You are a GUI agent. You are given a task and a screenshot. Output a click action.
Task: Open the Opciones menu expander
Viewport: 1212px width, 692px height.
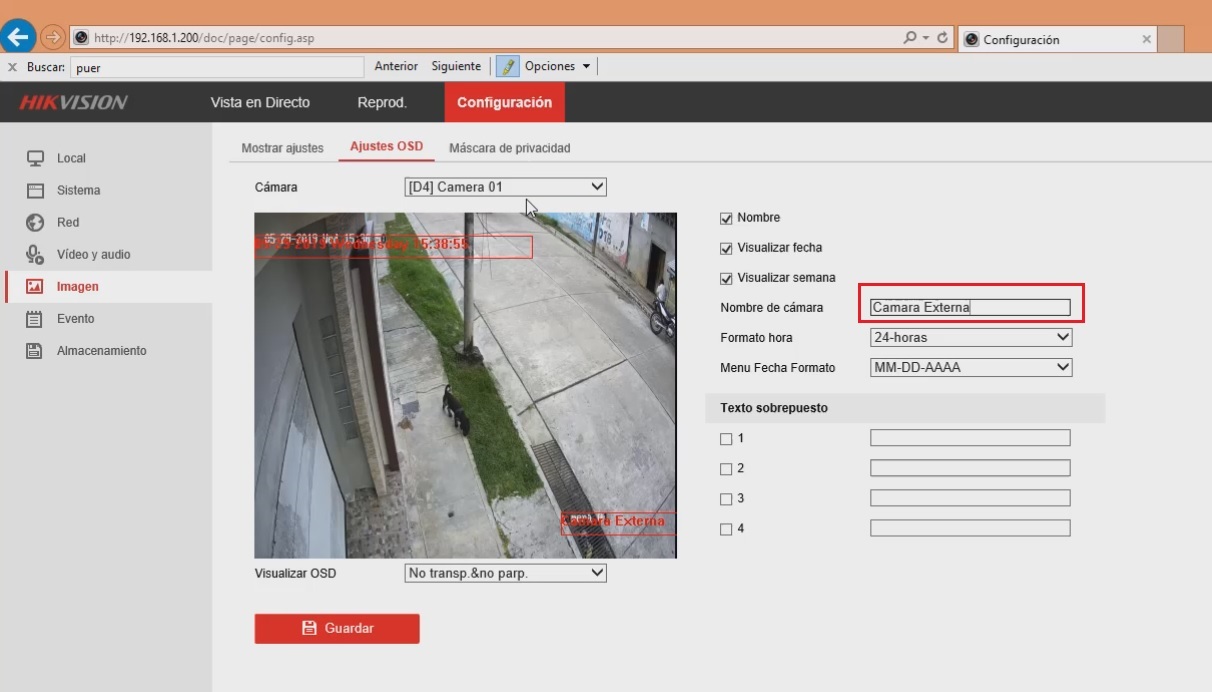(587, 66)
